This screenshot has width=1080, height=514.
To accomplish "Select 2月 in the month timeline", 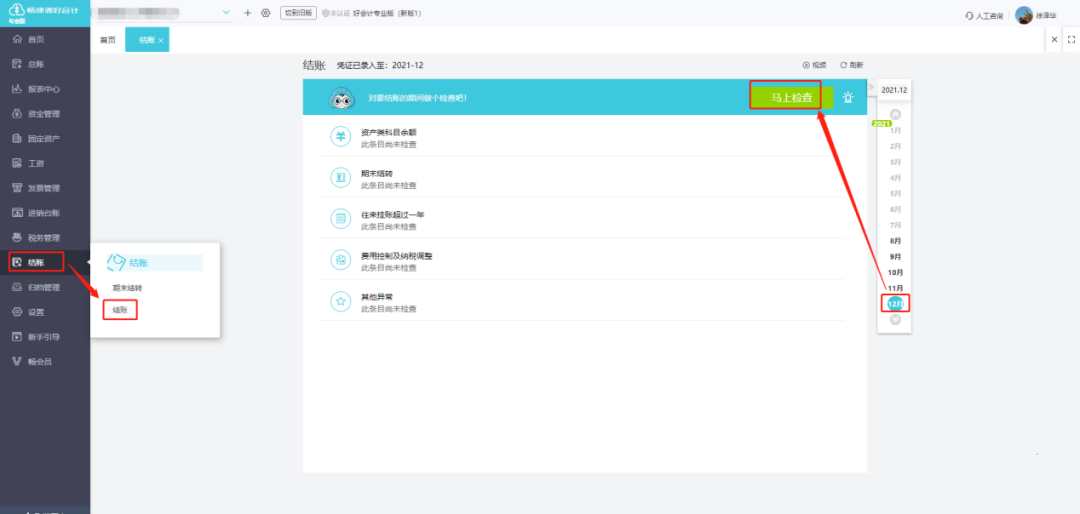I will click(895, 146).
